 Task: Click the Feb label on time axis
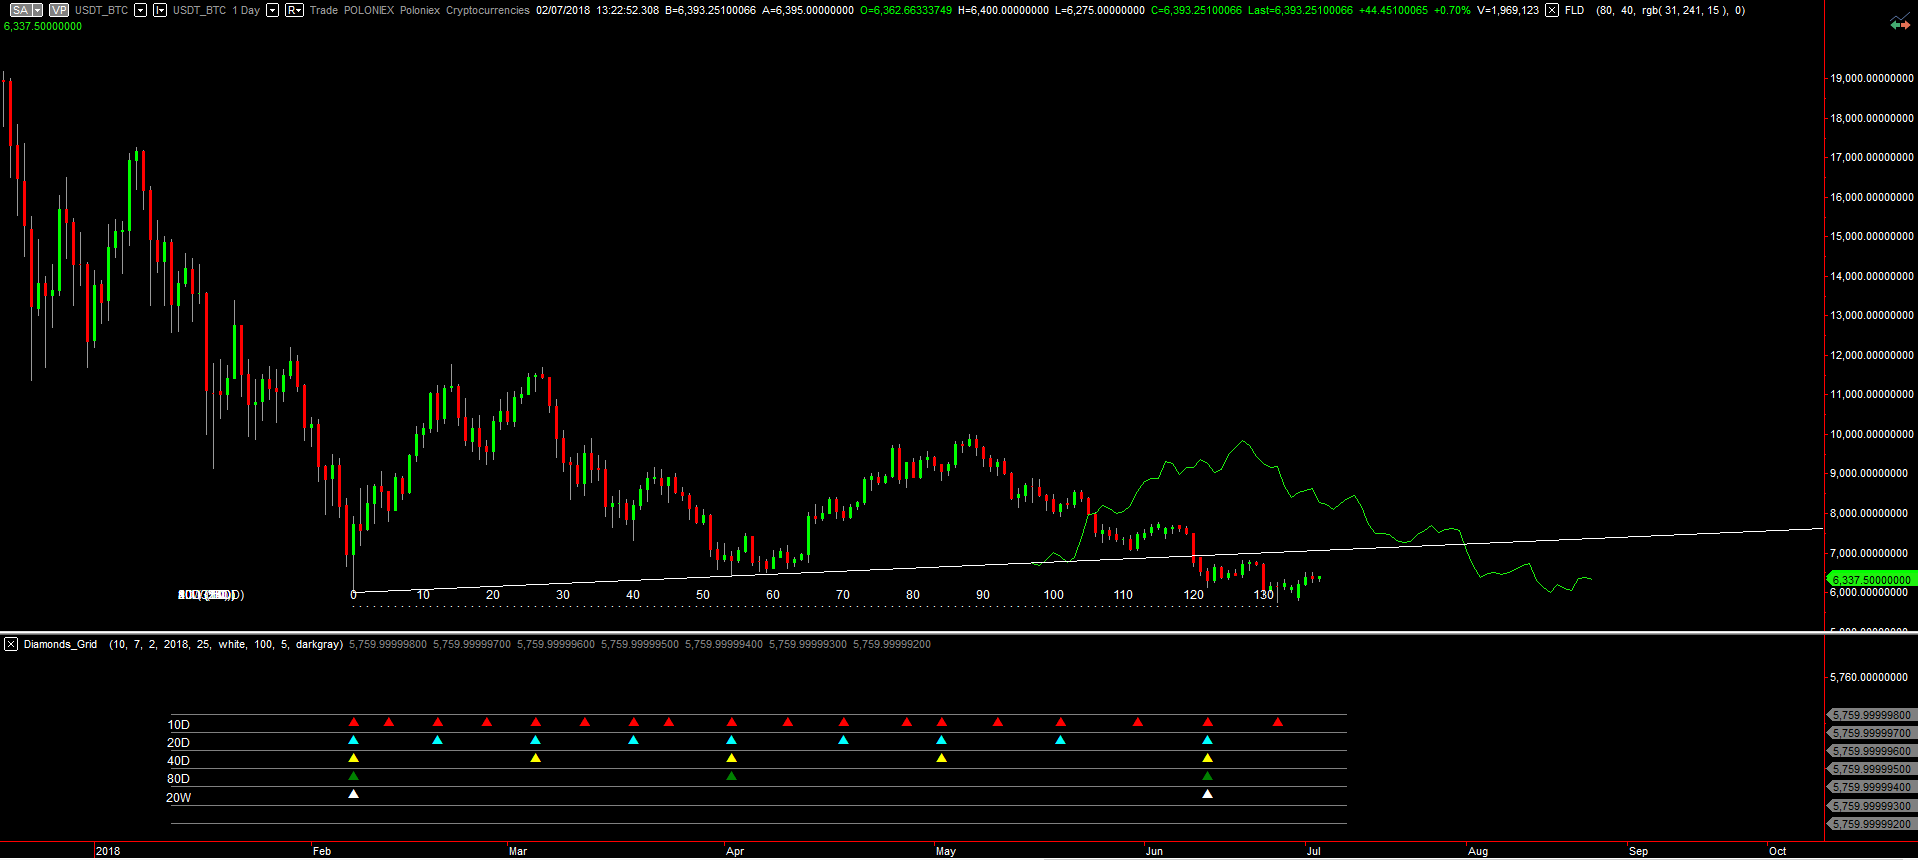pyautogui.click(x=322, y=851)
